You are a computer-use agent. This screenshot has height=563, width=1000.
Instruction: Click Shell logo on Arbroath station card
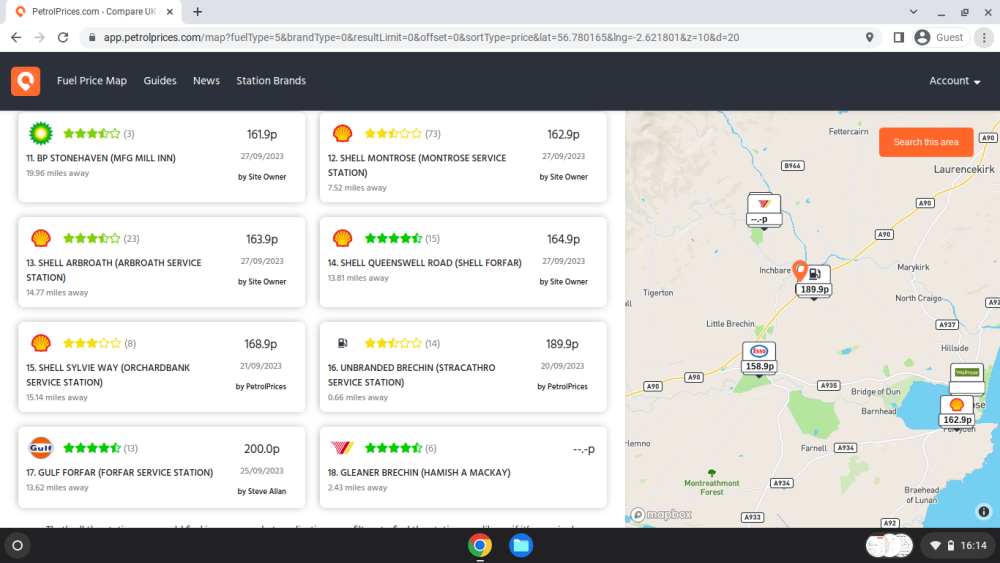pyautogui.click(x=41, y=238)
